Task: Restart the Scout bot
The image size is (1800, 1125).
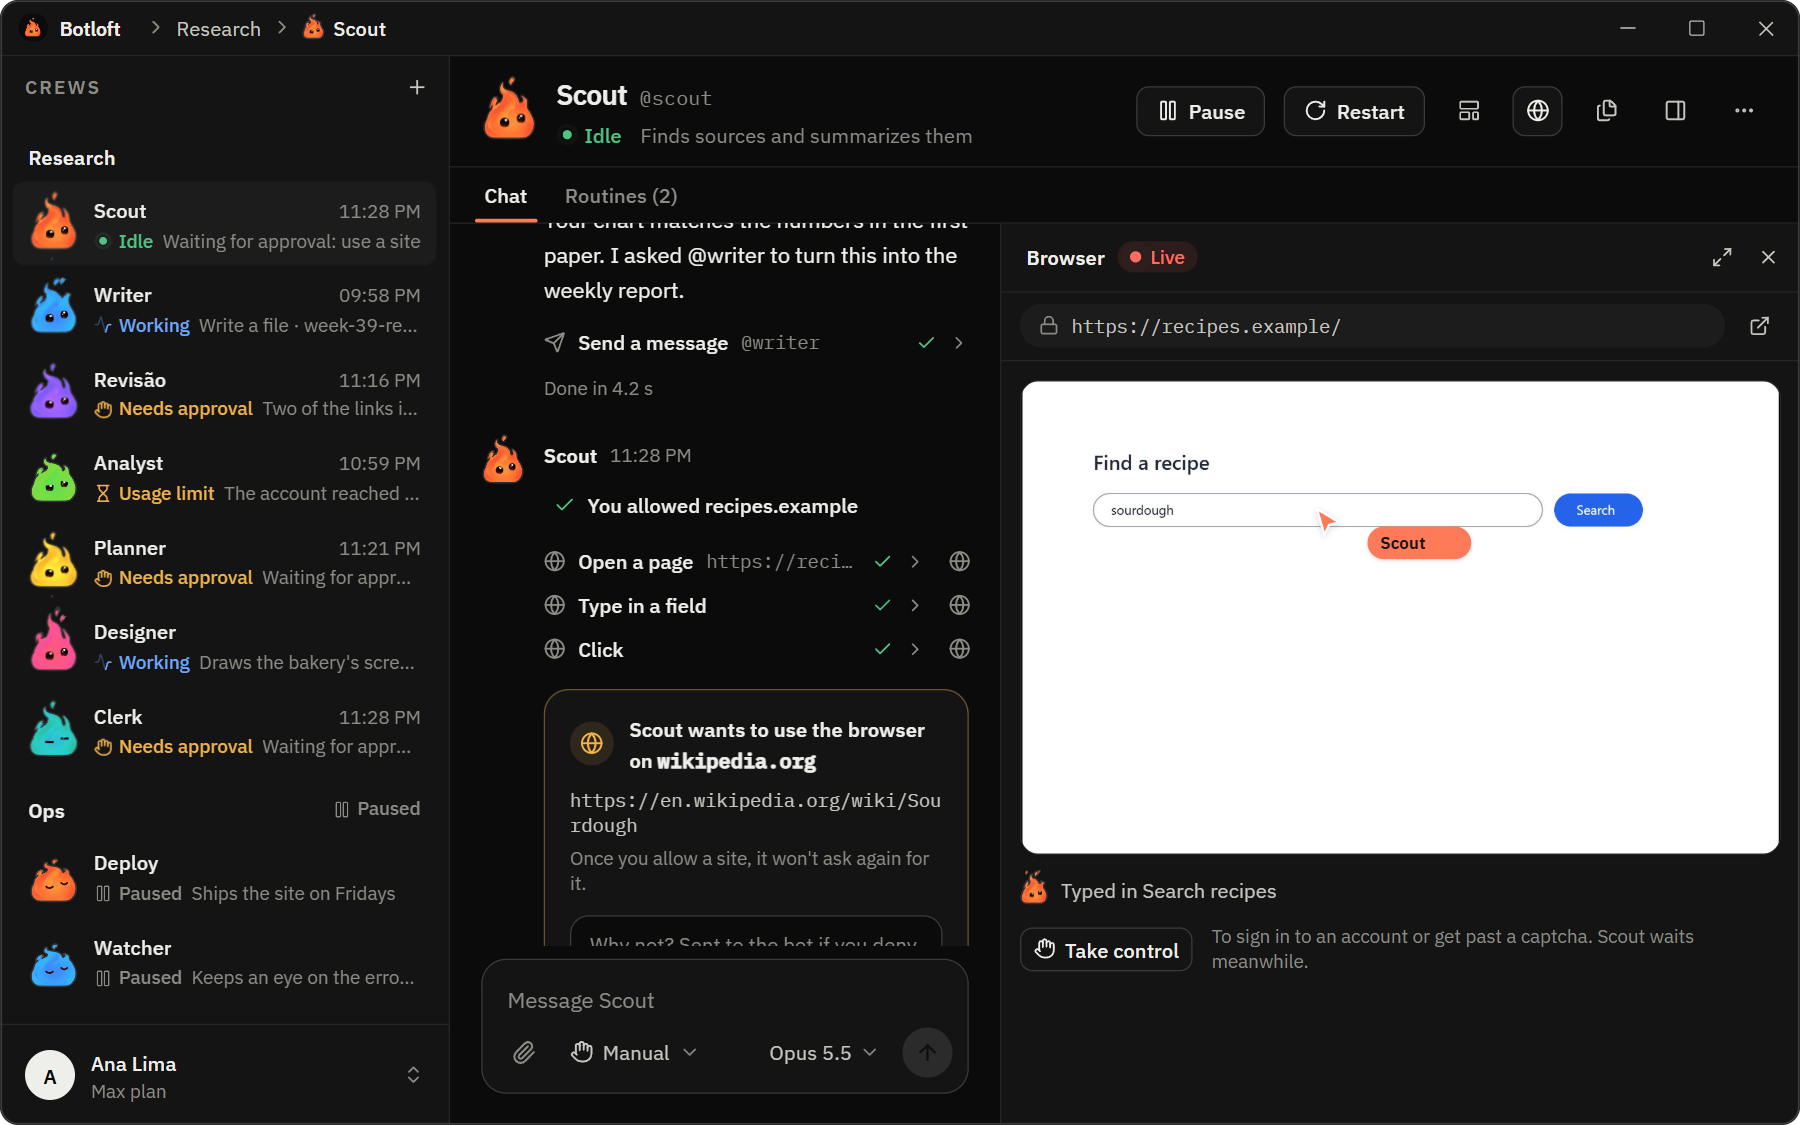Action: pyautogui.click(x=1354, y=111)
